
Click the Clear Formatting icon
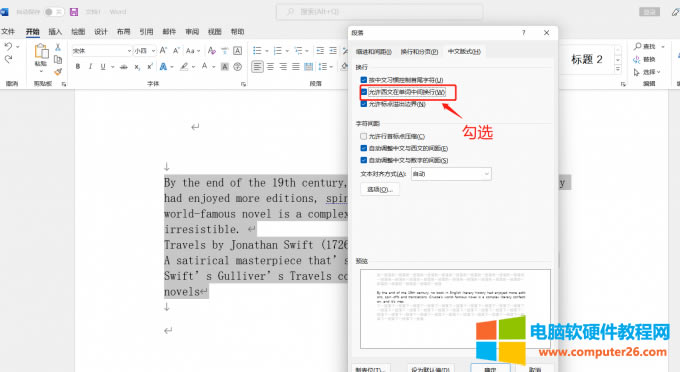[212, 51]
